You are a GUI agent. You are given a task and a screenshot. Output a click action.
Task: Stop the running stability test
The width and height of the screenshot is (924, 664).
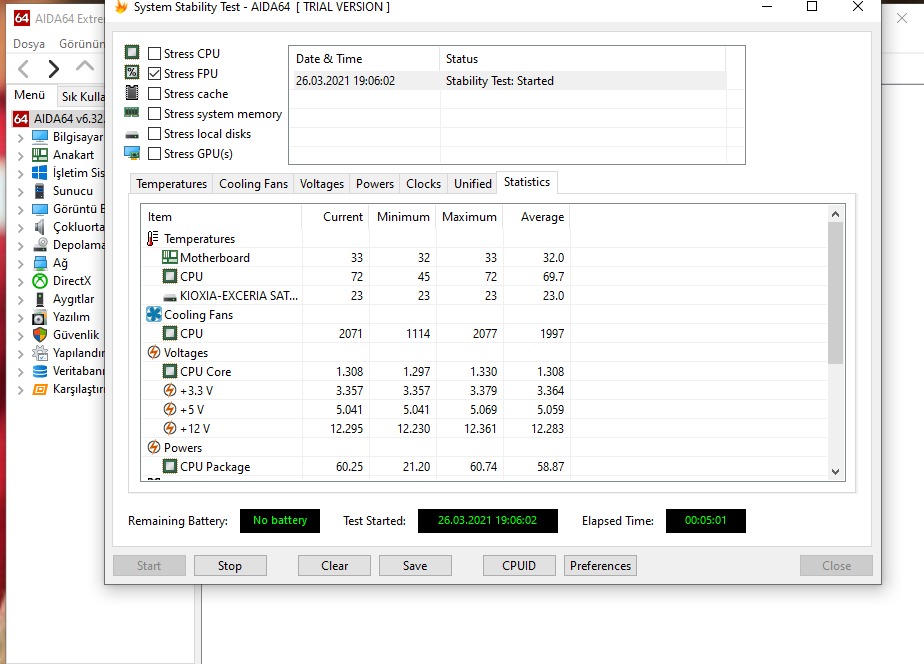pyautogui.click(x=230, y=566)
